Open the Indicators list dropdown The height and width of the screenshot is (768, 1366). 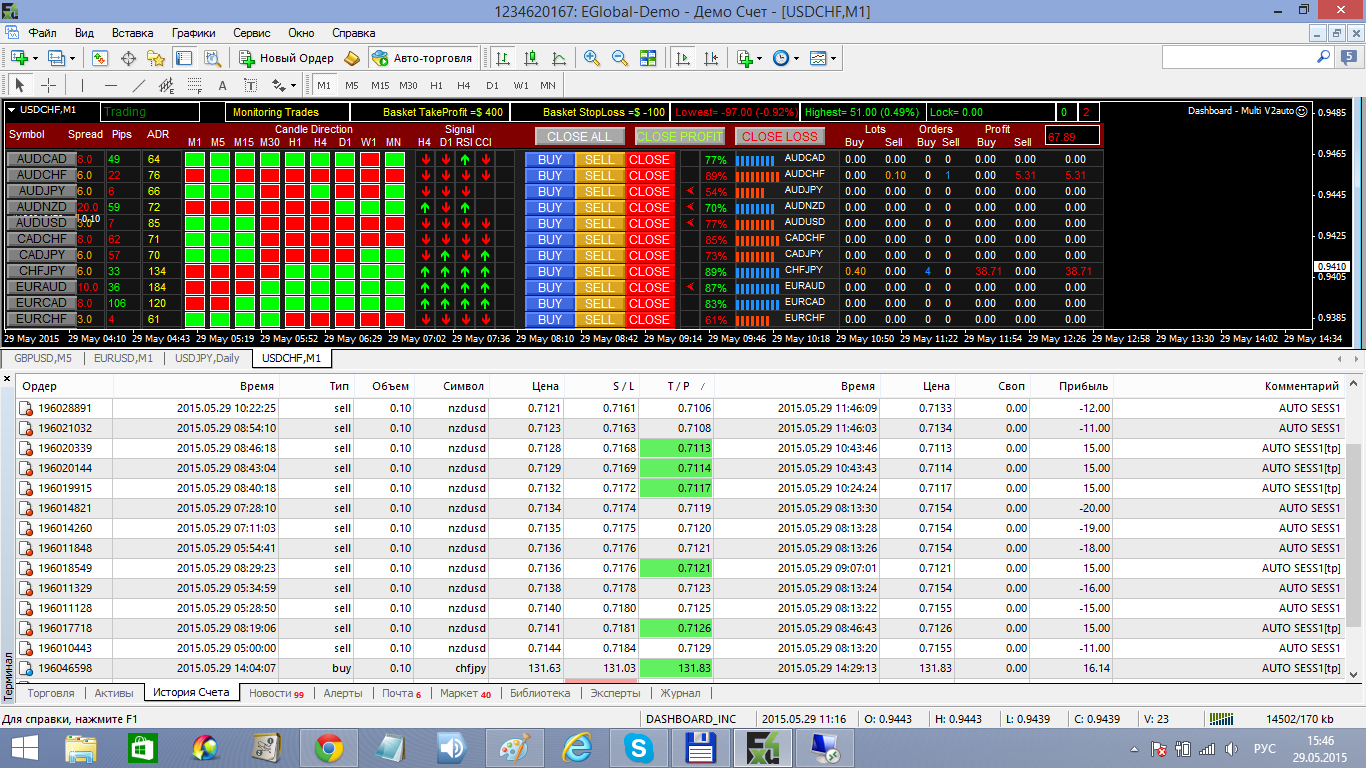(749, 58)
